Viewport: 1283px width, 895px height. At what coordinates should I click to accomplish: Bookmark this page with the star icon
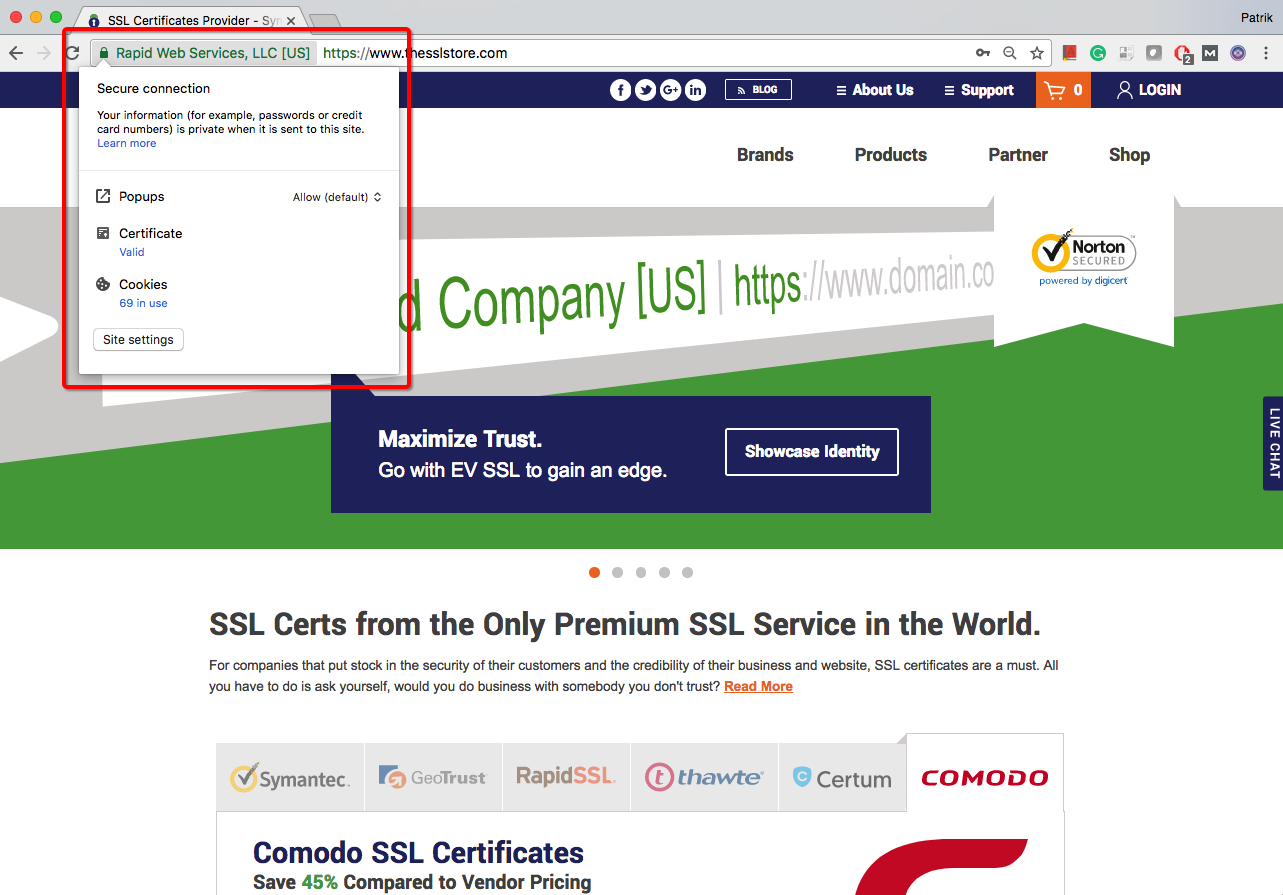1037,53
